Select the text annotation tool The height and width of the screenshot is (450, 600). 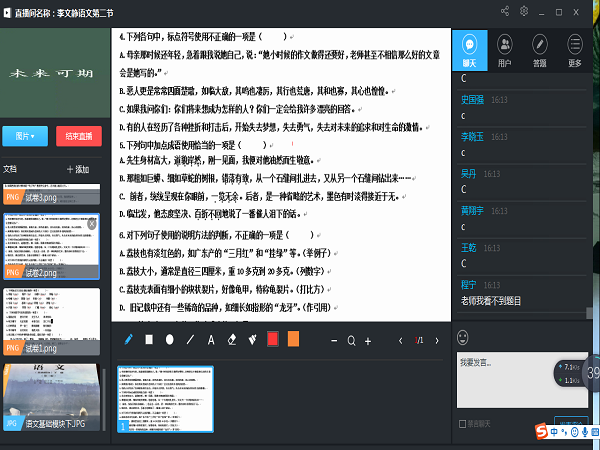tap(210, 340)
